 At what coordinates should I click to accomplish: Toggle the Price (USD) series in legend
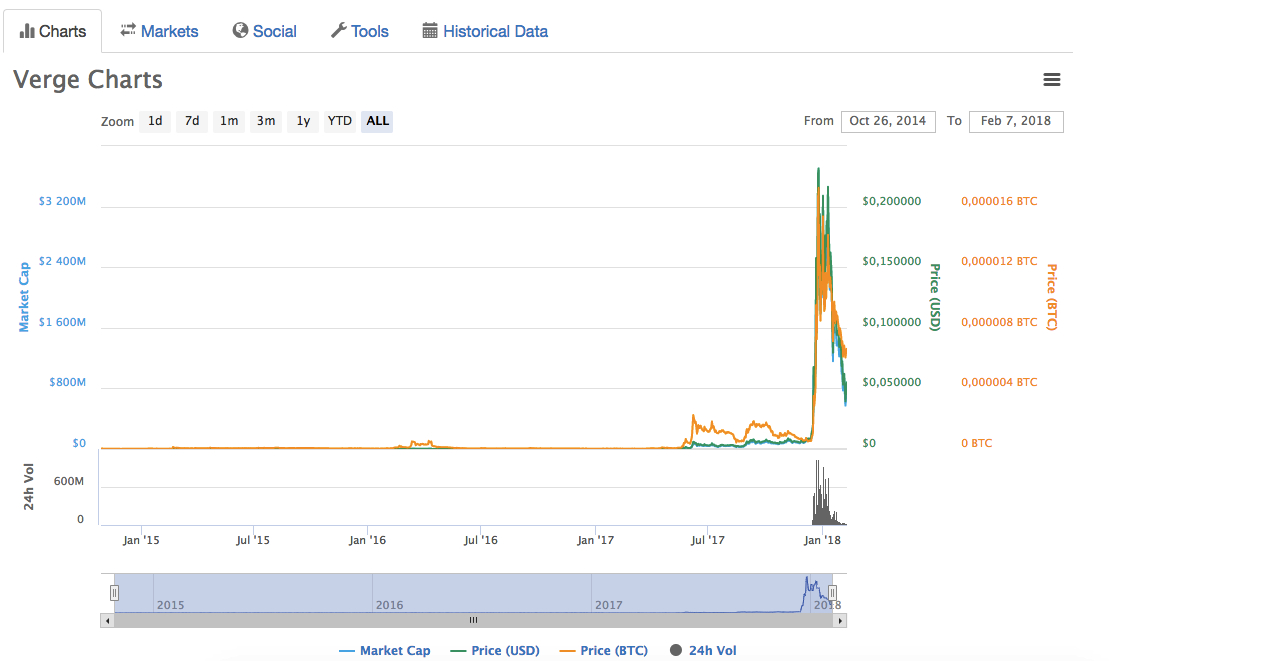[x=495, y=651]
